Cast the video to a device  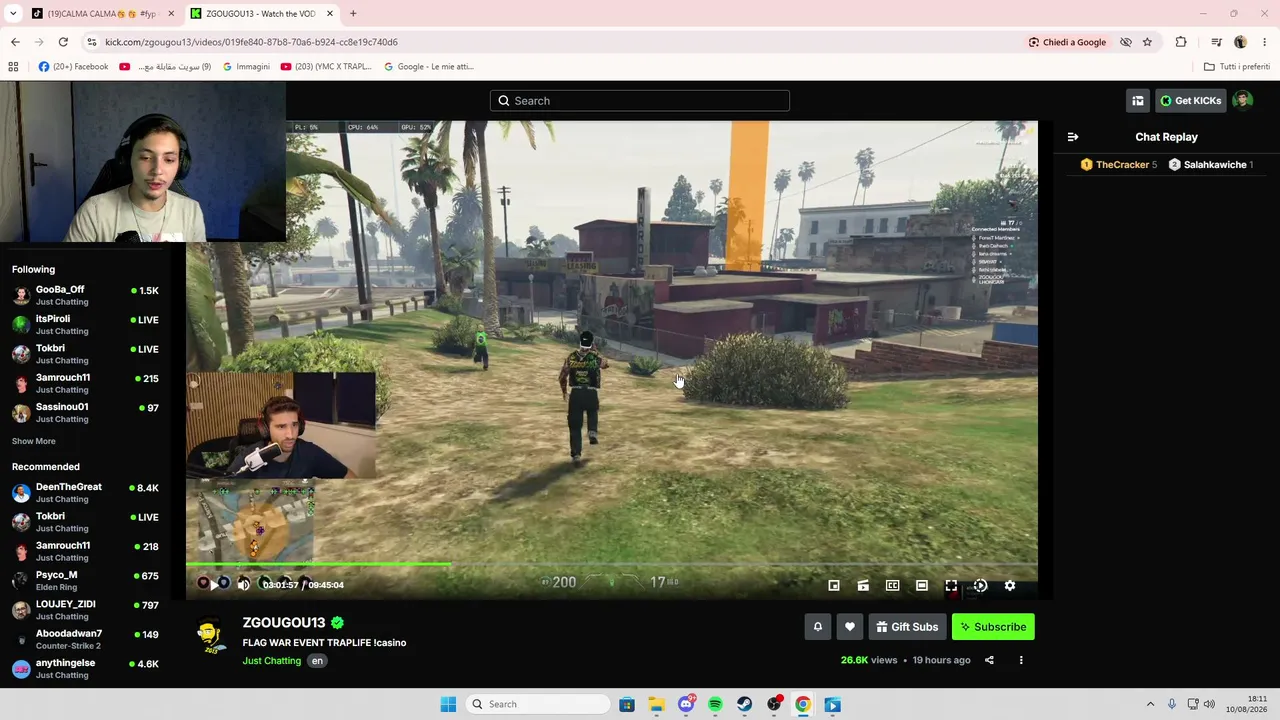(863, 586)
